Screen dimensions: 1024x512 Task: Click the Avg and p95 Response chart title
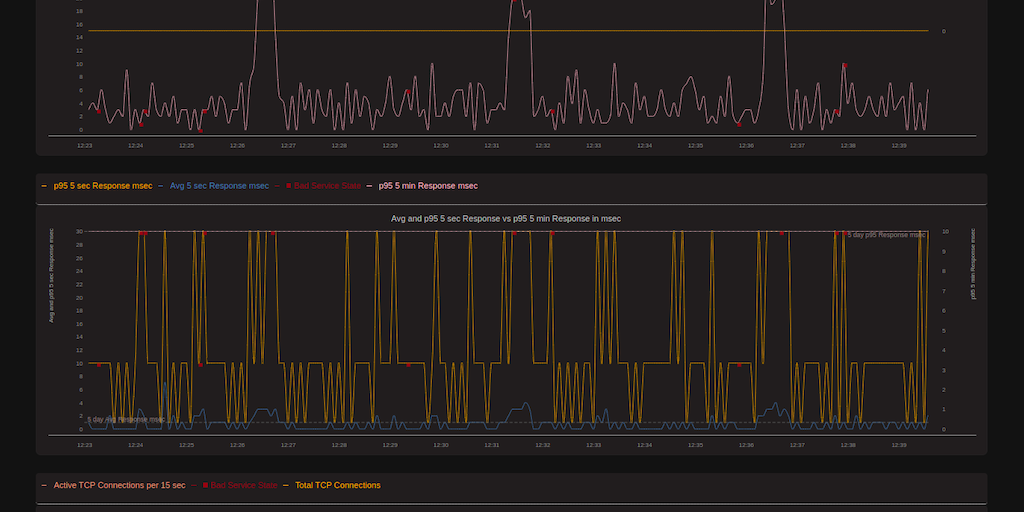pos(505,218)
